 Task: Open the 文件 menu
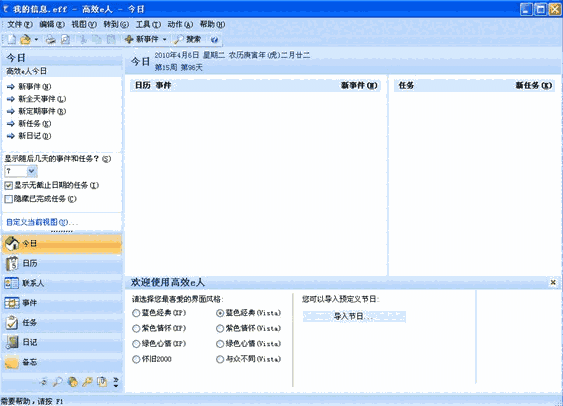coord(20,24)
